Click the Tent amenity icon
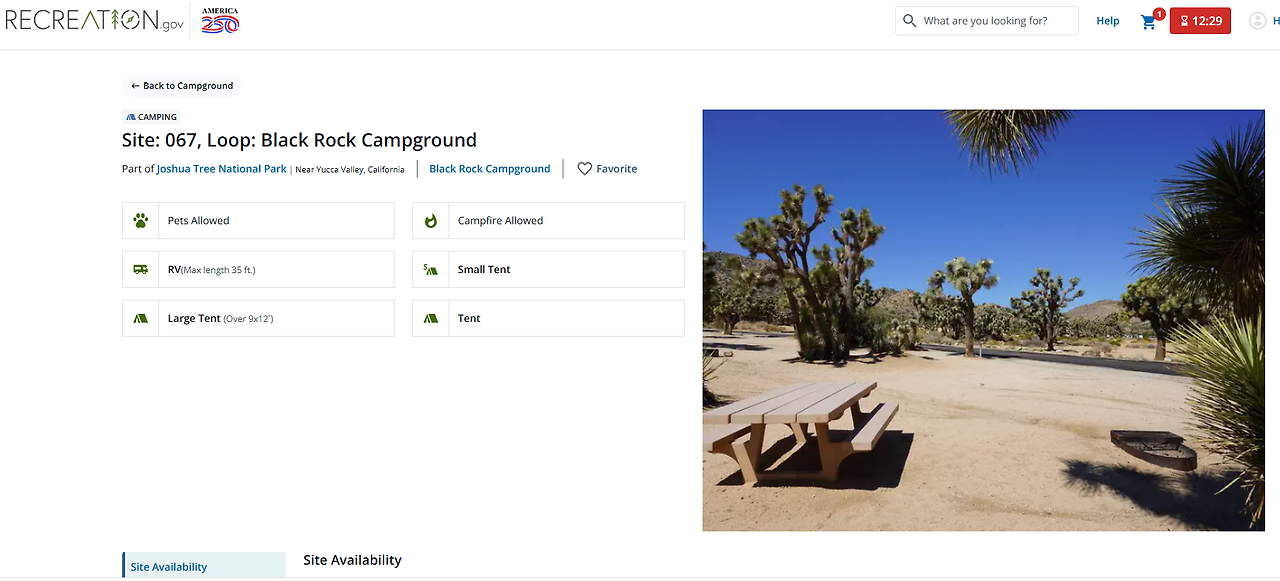Image resolution: width=1280 pixels, height=581 pixels. [x=431, y=319]
